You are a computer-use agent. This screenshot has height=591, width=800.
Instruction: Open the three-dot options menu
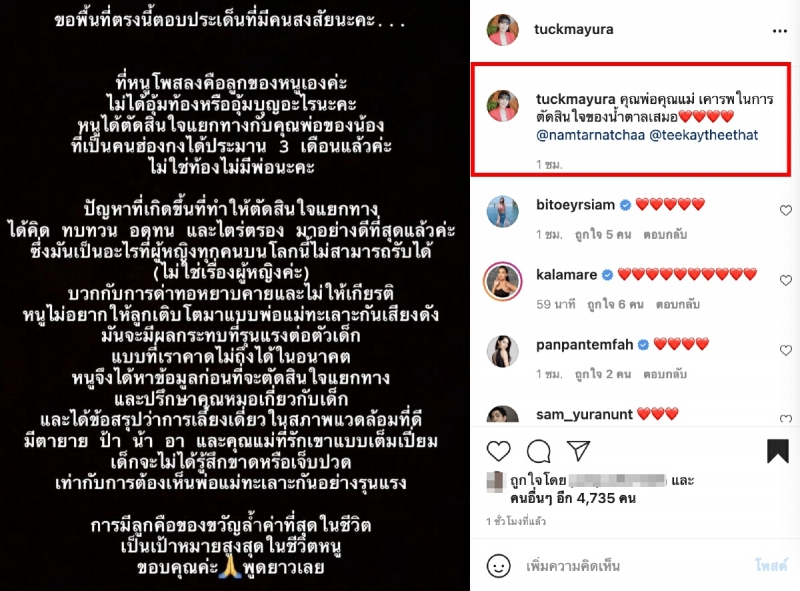[780, 31]
